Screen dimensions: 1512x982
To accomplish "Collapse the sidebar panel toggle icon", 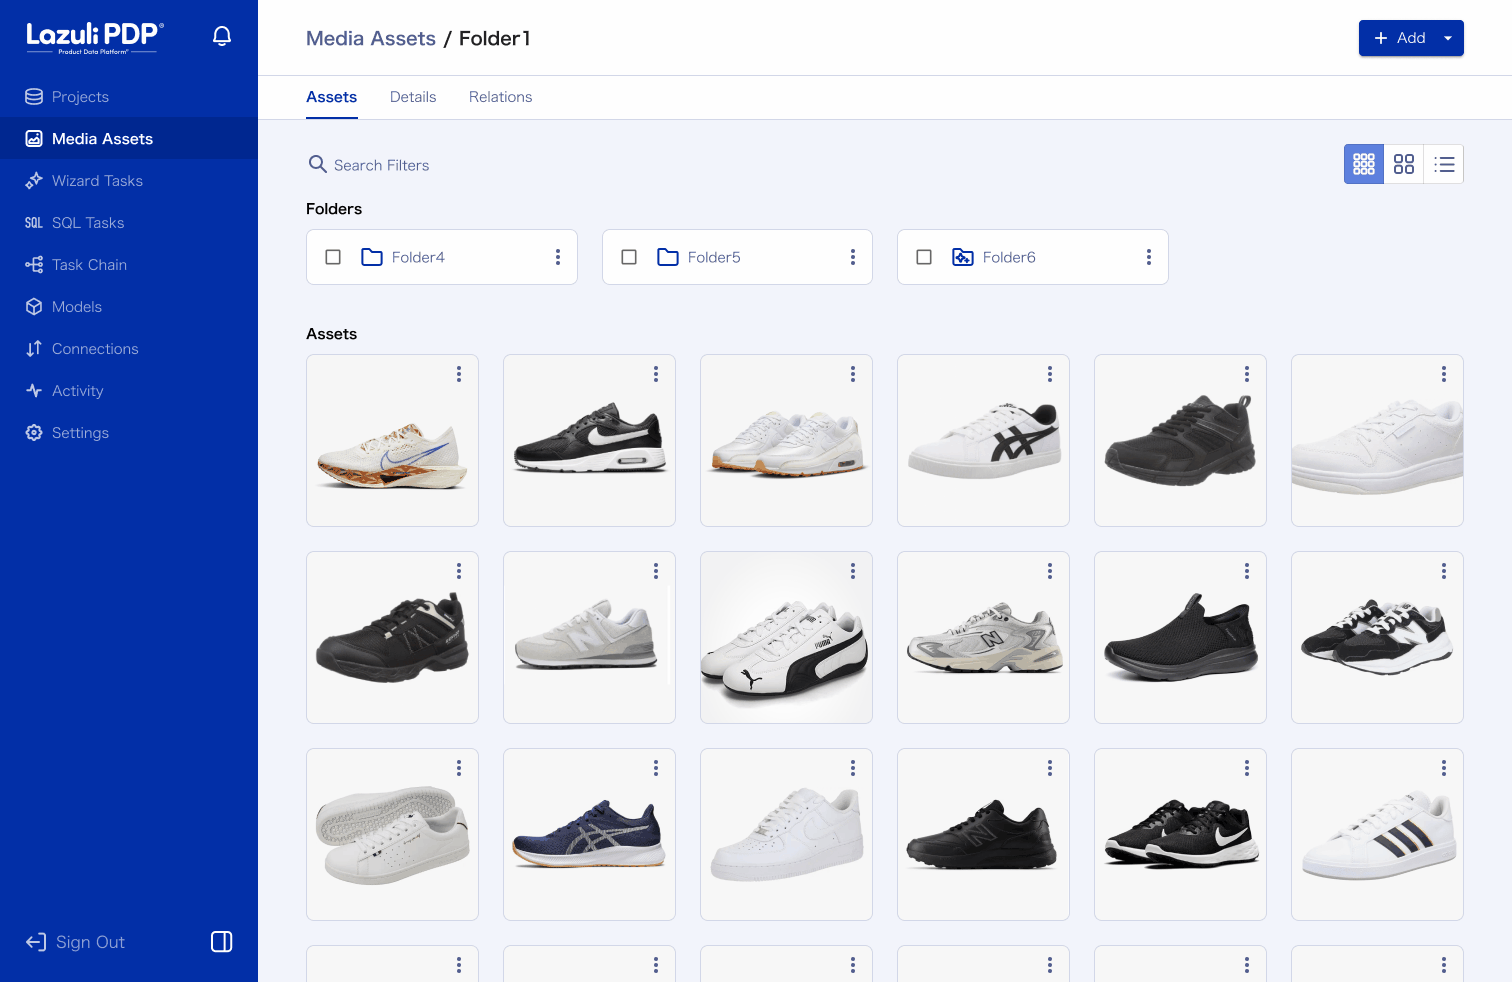I will coord(222,941).
